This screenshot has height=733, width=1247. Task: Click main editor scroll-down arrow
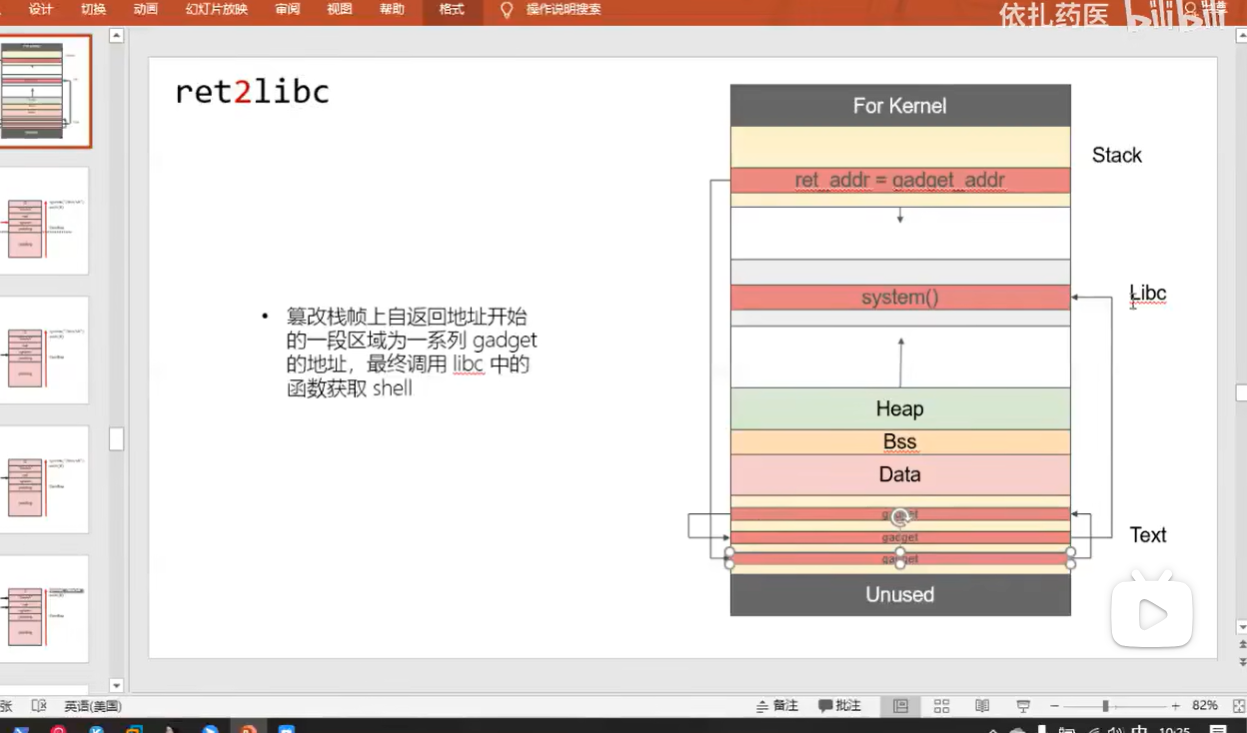(1241, 627)
